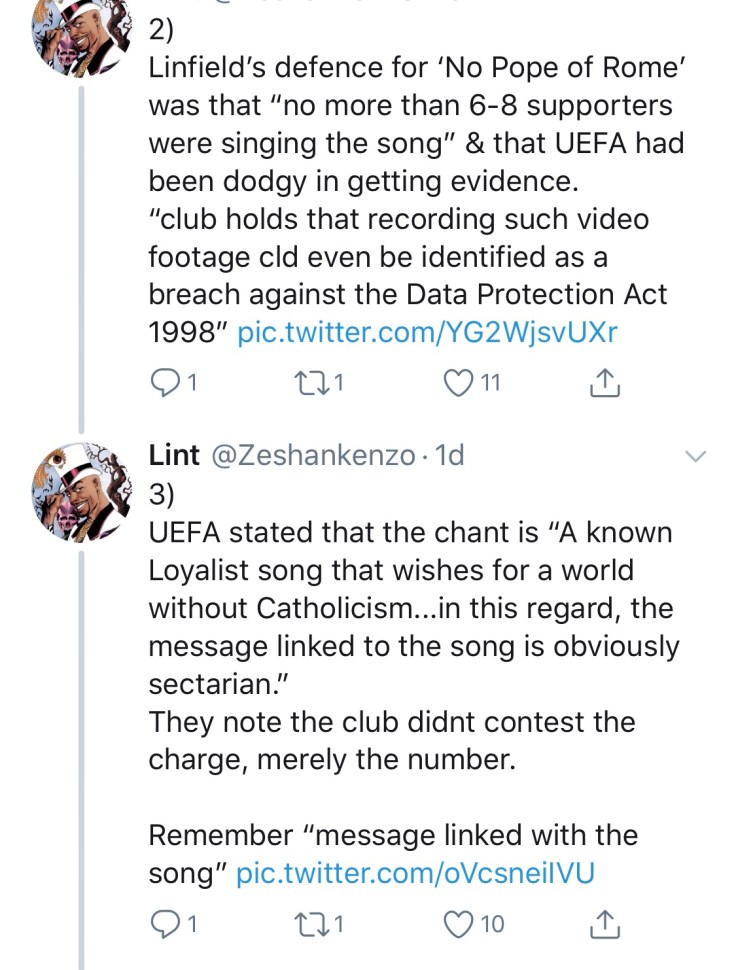Open pic.twitter.com/oVcsneilVU link

point(415,873)
